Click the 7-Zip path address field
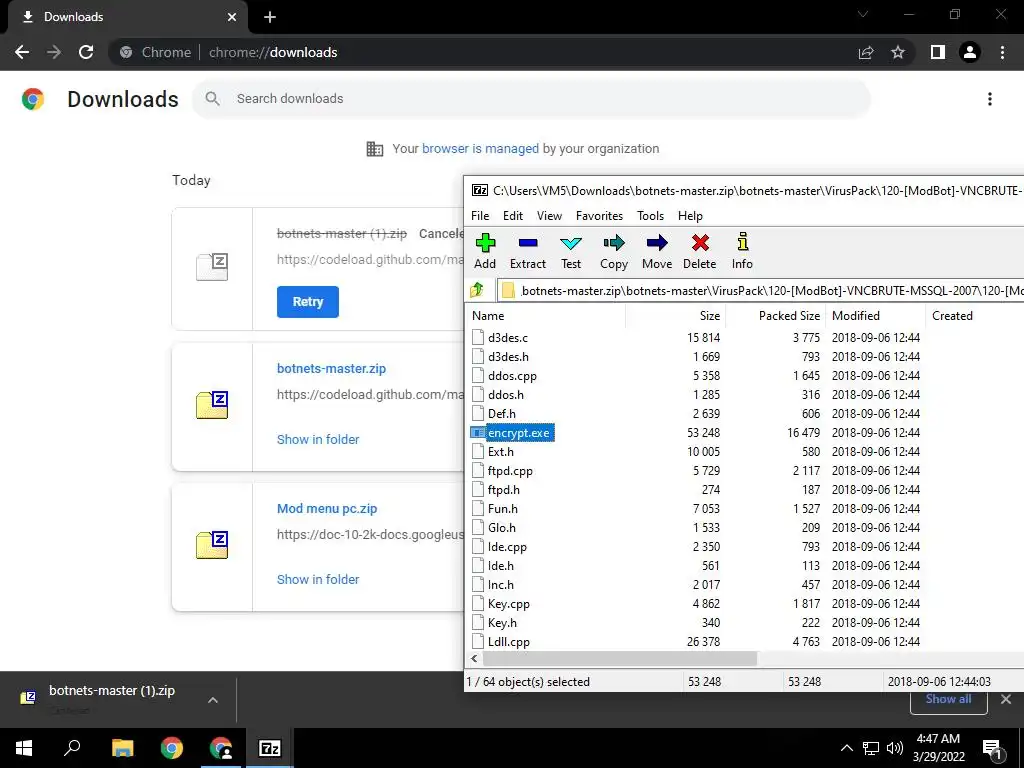Viewport: 1024px width, 768px height. coord(761,291)
